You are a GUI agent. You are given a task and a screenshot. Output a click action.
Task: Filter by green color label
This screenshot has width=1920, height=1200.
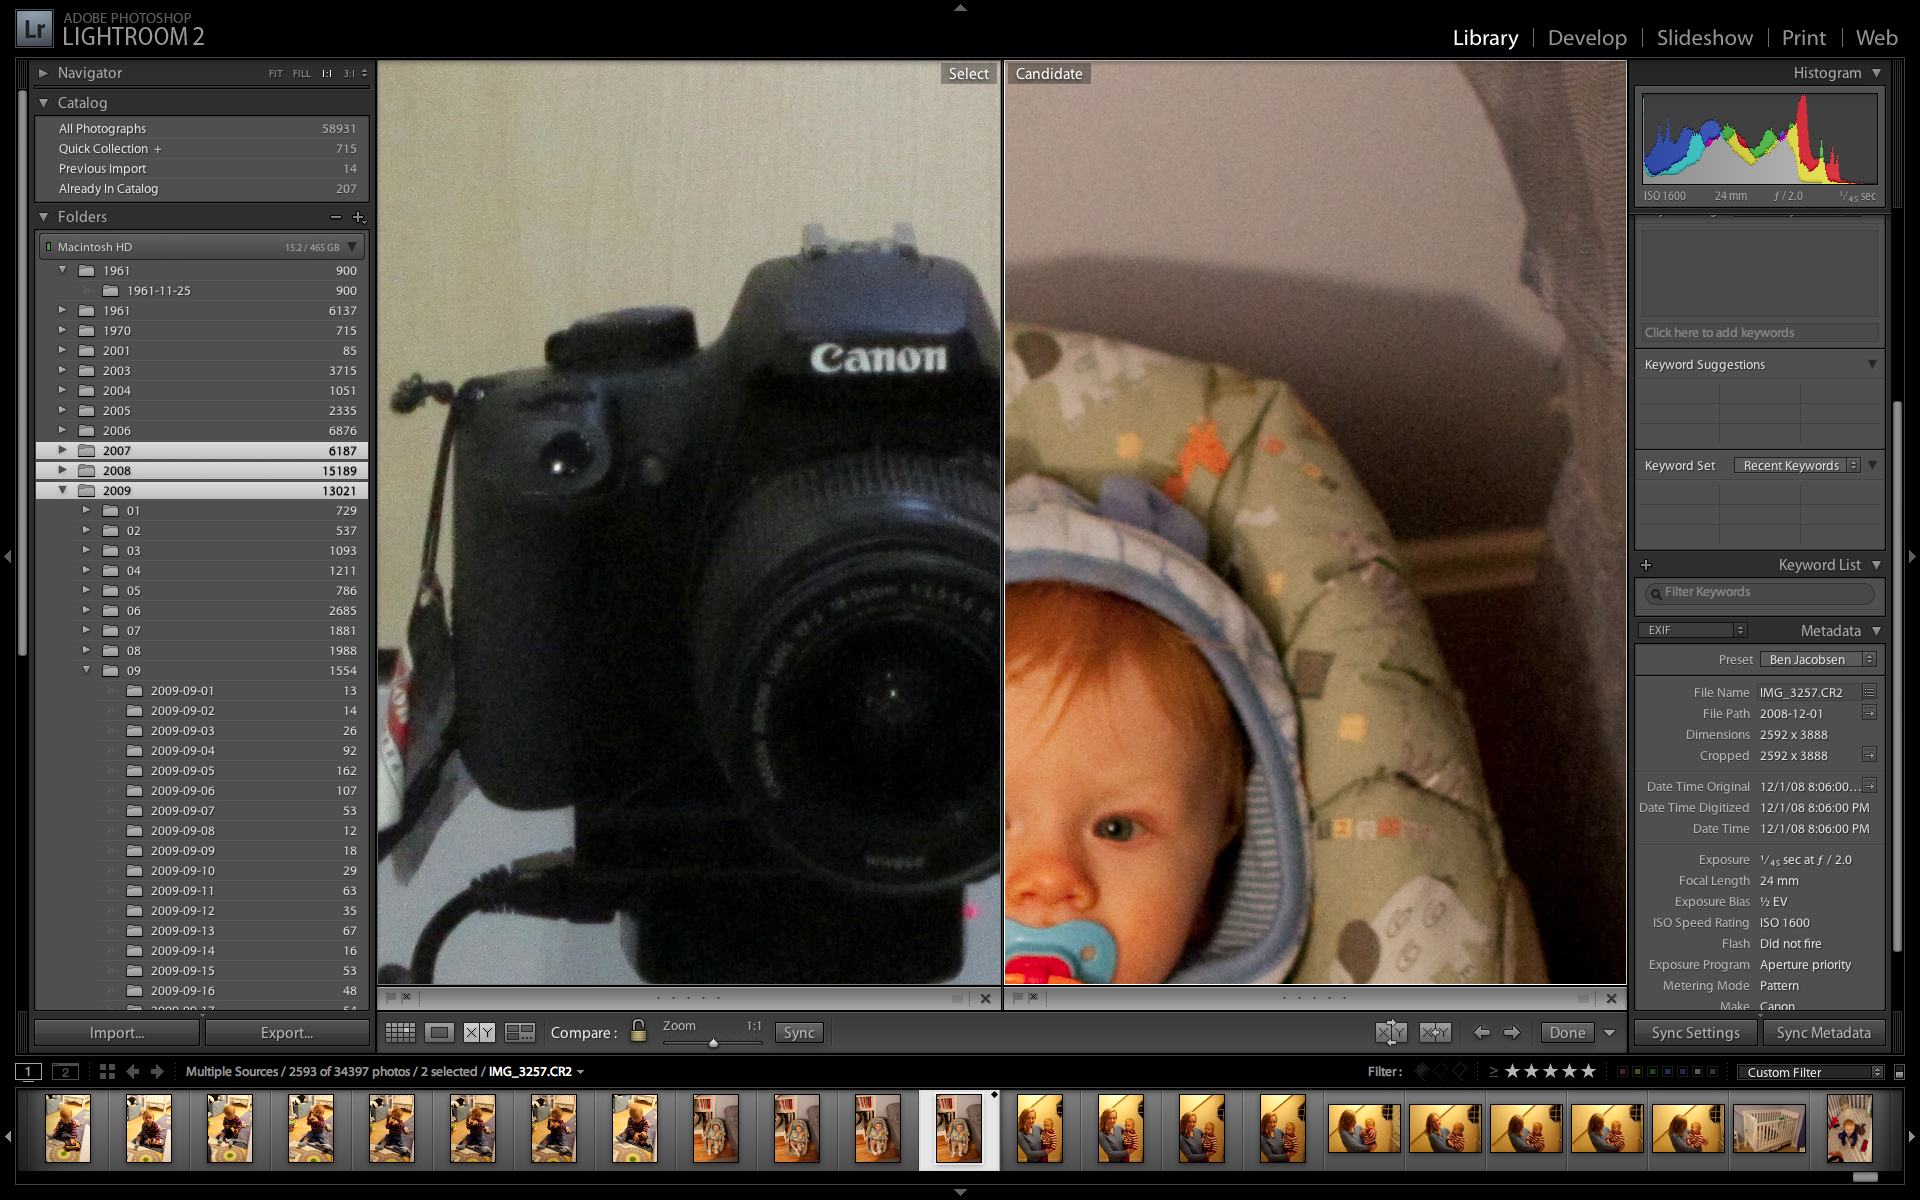click(x=1652, y=1072)
